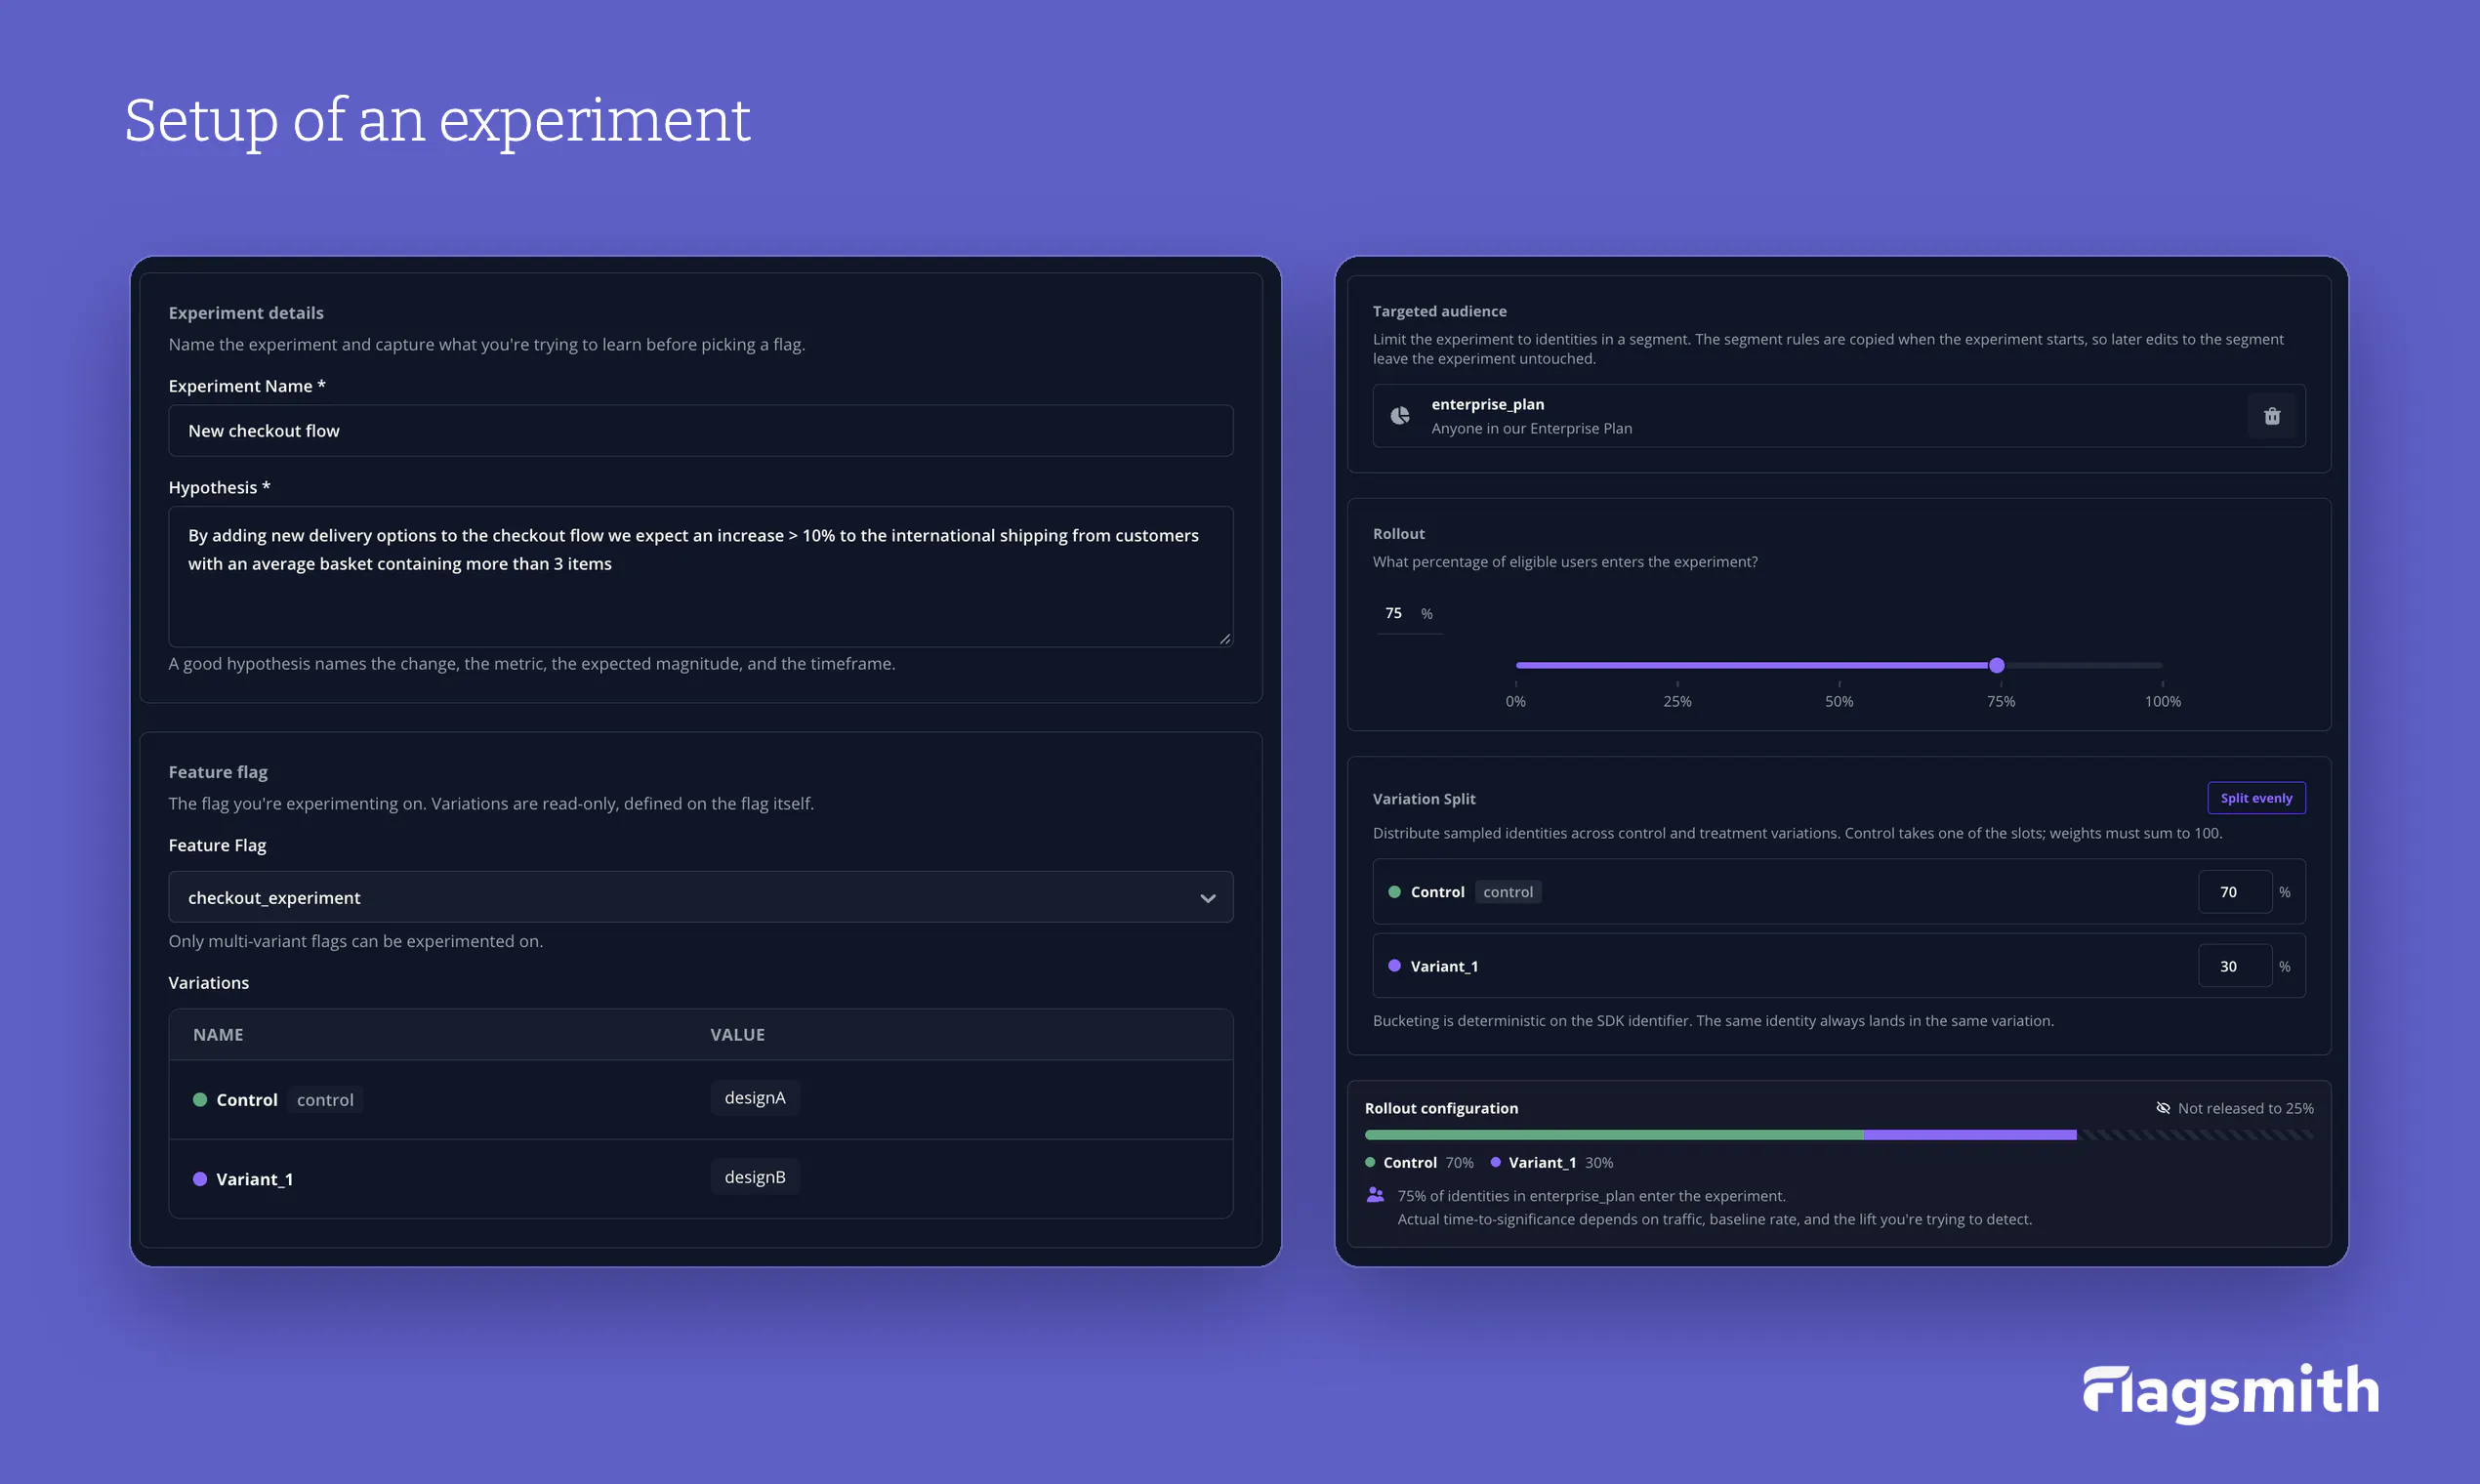Click the 0% tick label on rollout slider
Screen dimensions: 2480x1484
[1515, 702]
